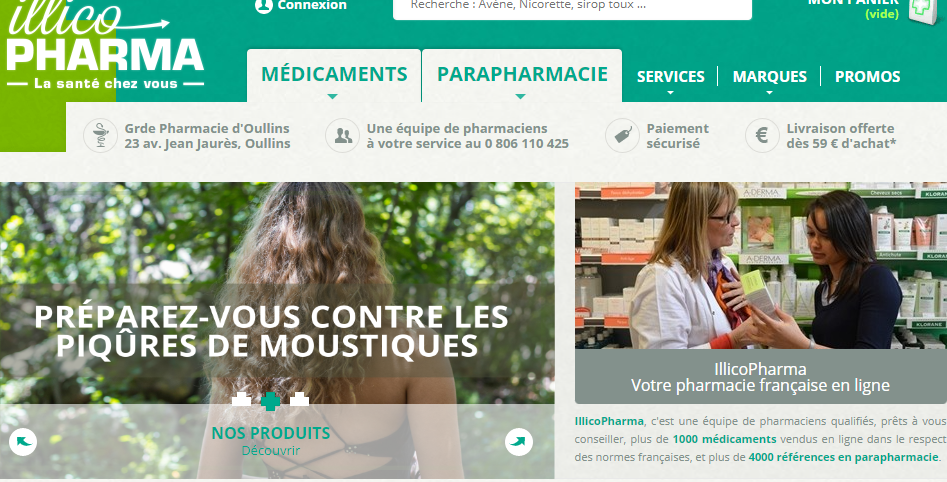Expand the Parapharmacie dropdown arrow
The image size is (947, 482).
[x=521, y=96]
